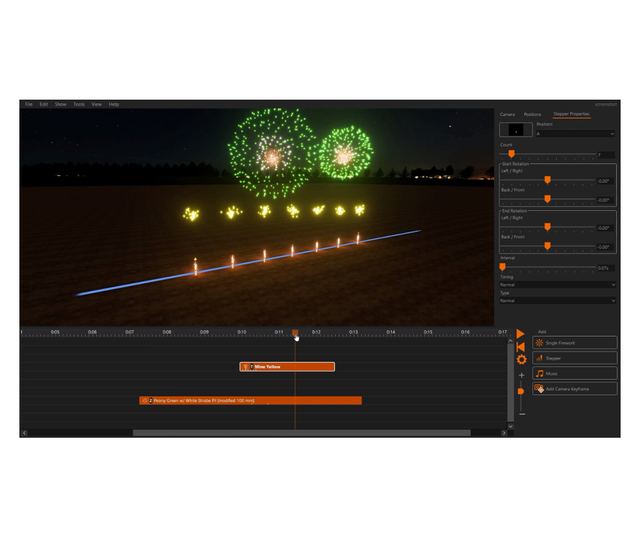Click the 0:14 mark on timeline ruler
640x538 pixels.
pyautogui.click(x=391, y=332)
